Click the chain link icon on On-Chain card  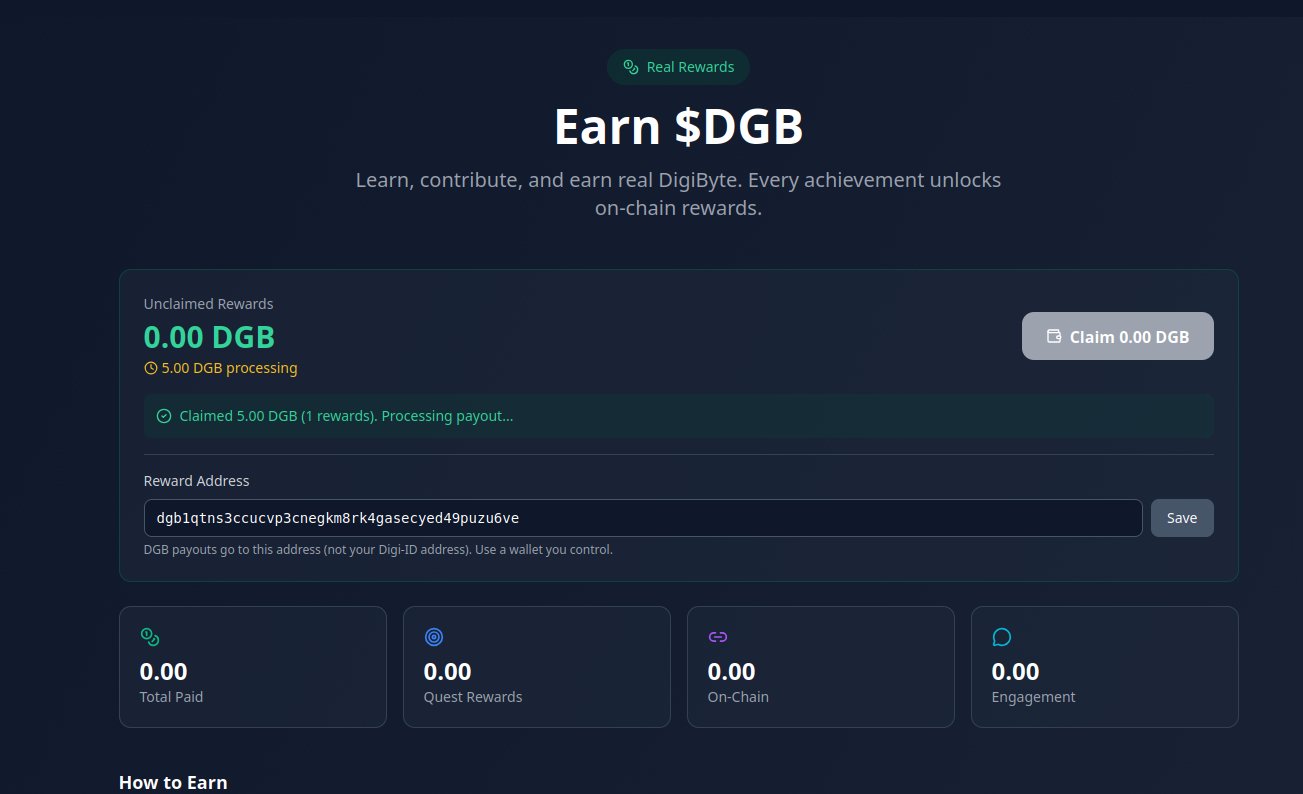(718, 637)
